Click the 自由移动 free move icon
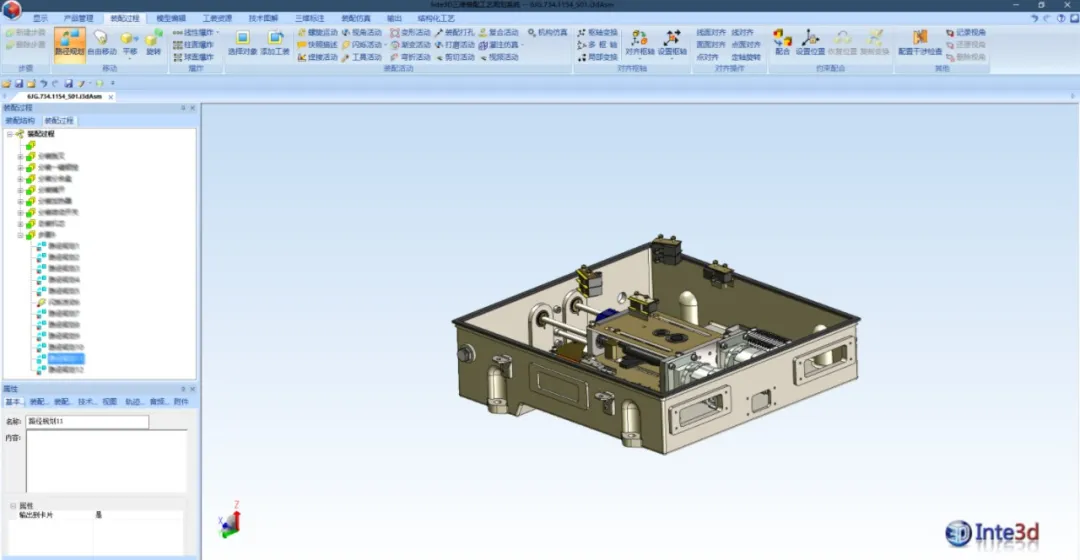1080x560 pixels. click(x=101, y=42)
